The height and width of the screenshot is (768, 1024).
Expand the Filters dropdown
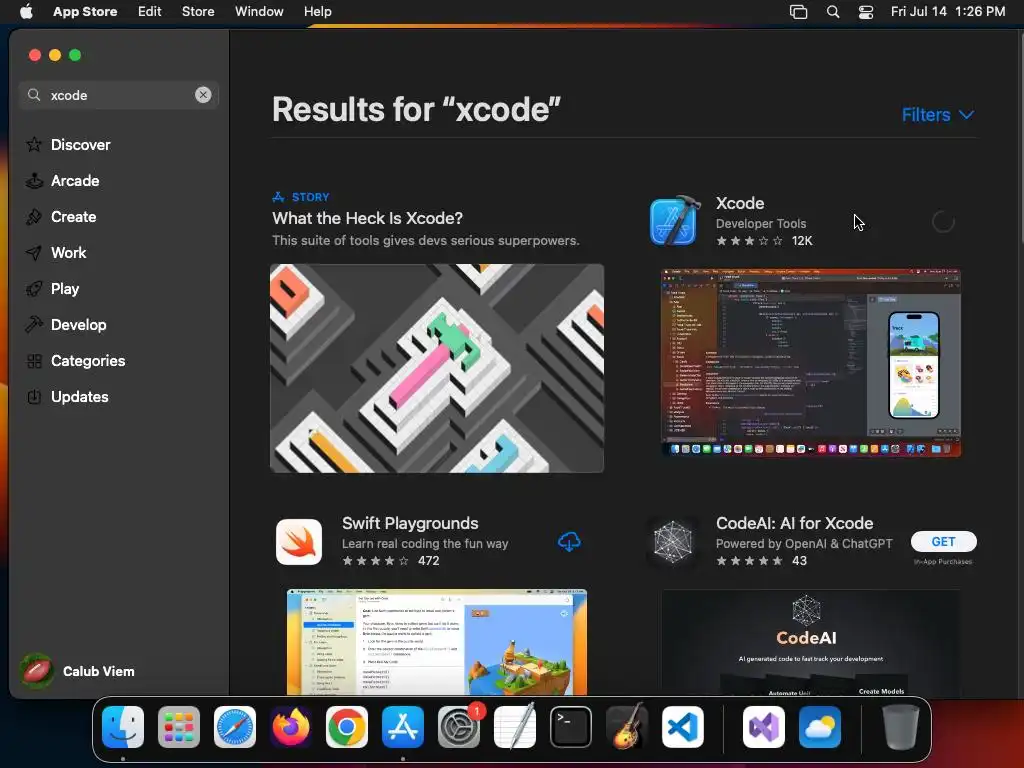coord(937,115)
